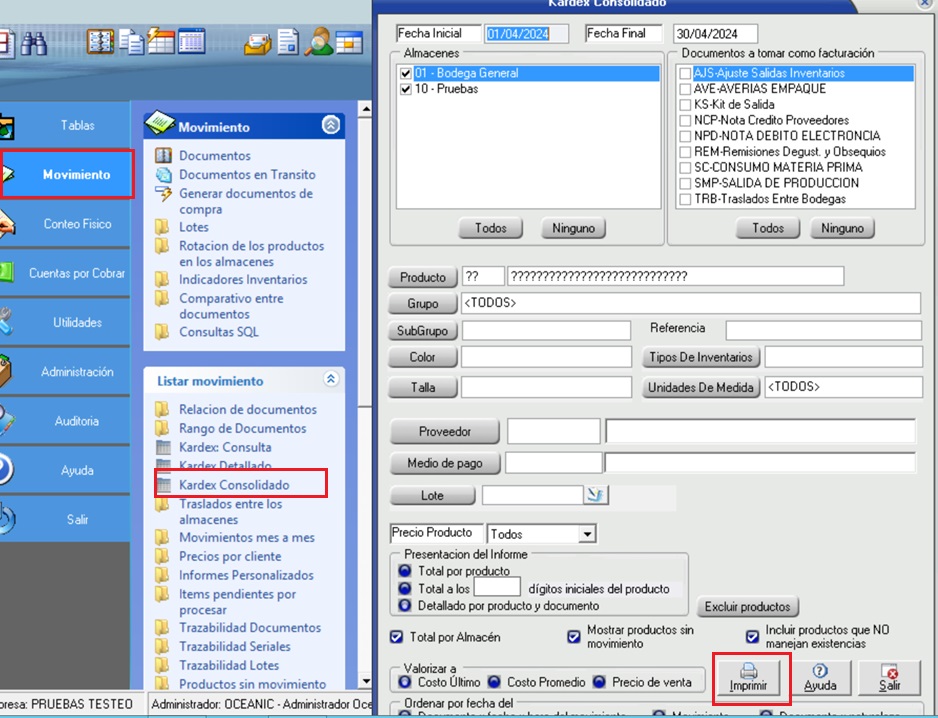938x718 pixels.
Task: Open Kardex Detallado in the list
Action: click(x=224, y=466)
